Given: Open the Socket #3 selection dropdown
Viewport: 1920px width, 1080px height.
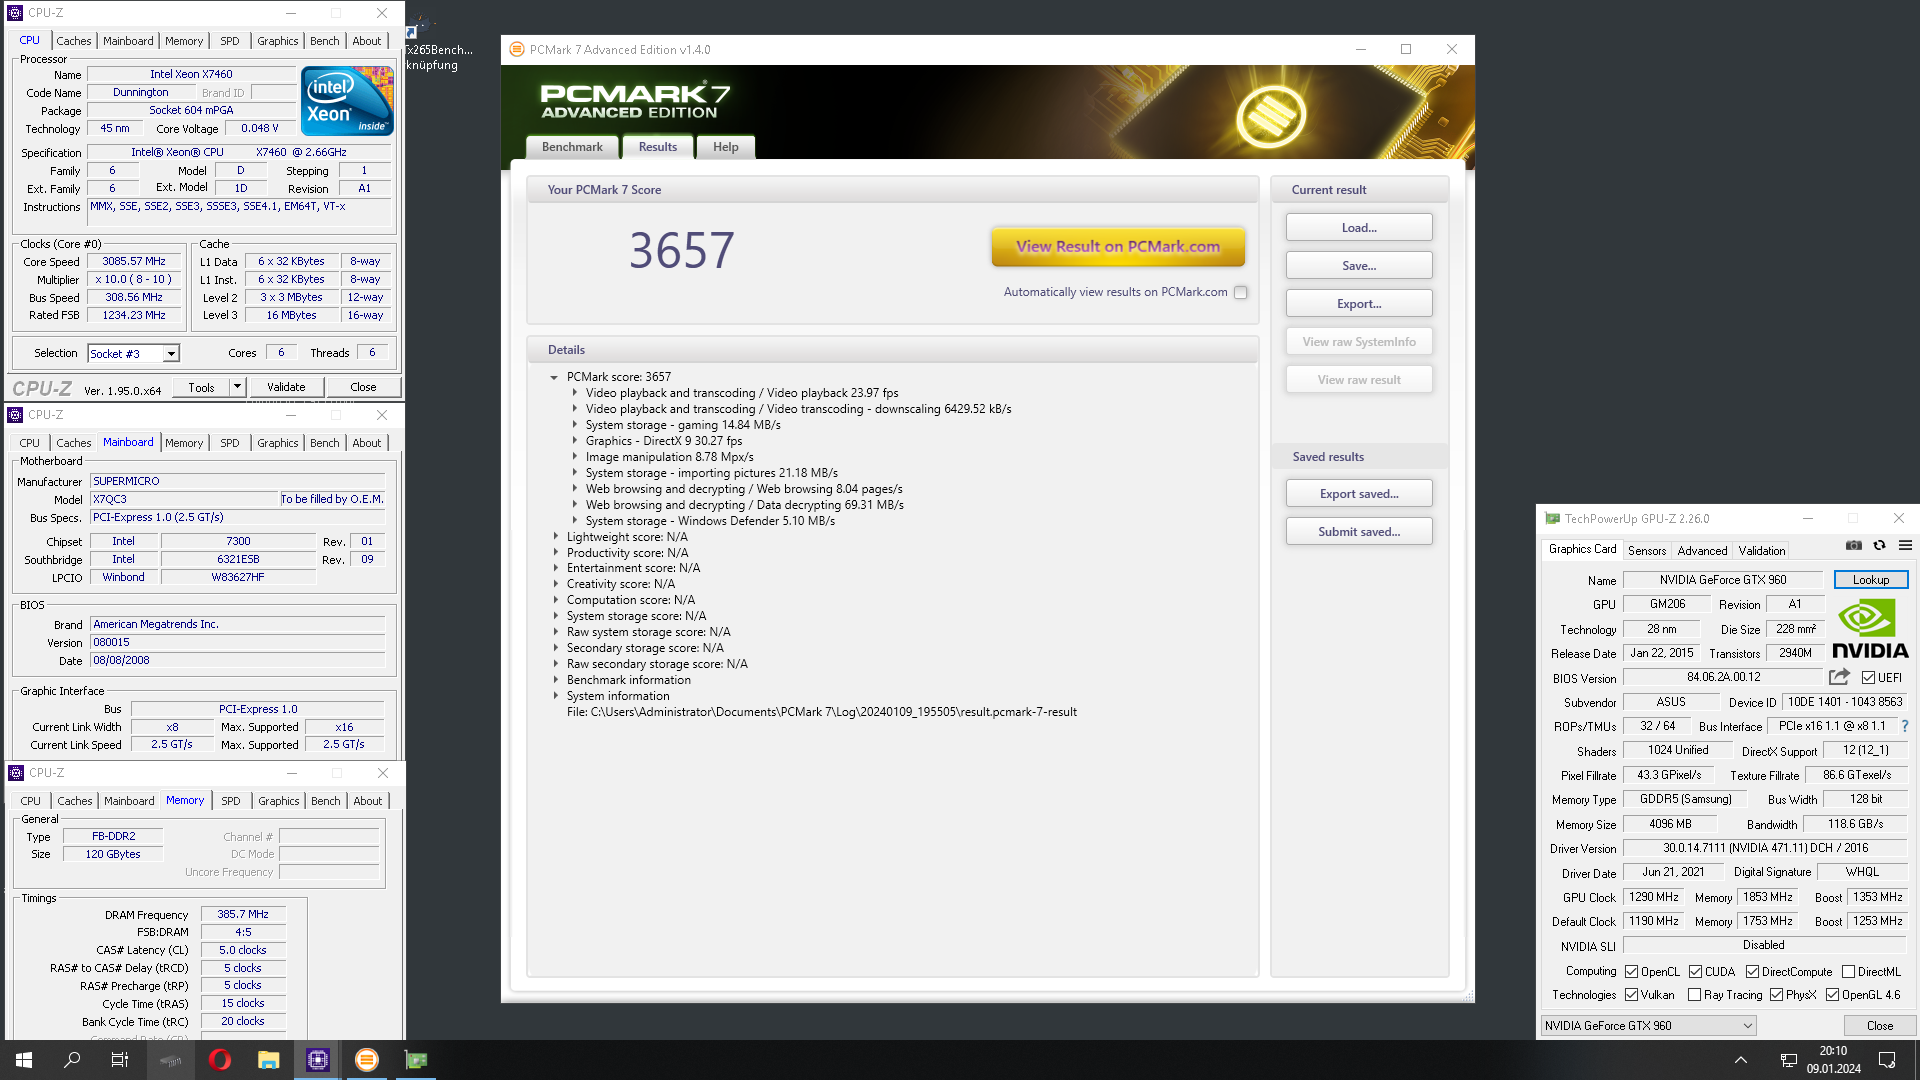Looking at the screenshot, I should point(171,353).
